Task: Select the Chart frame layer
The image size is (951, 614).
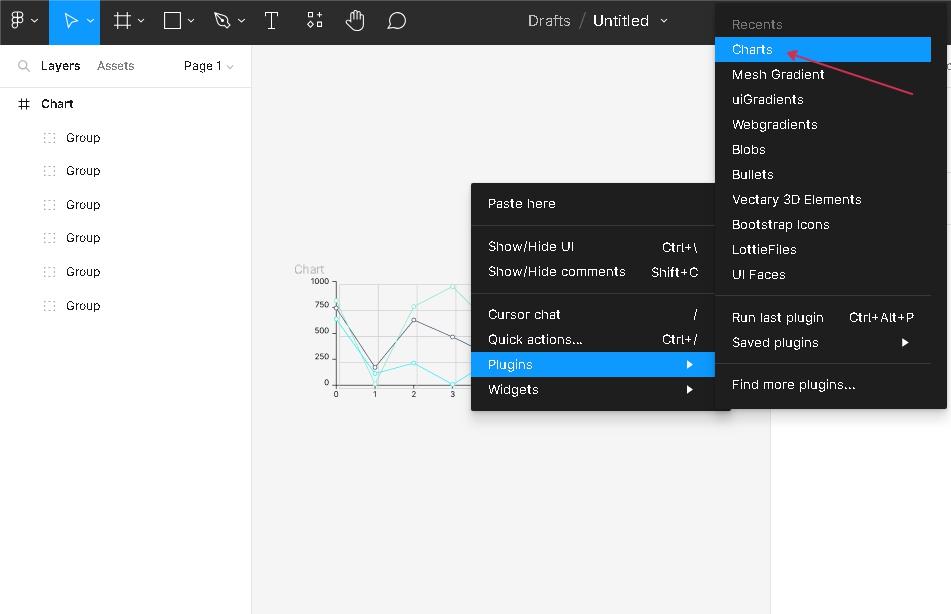Action: pyautogui.click(x=57, y=104)
